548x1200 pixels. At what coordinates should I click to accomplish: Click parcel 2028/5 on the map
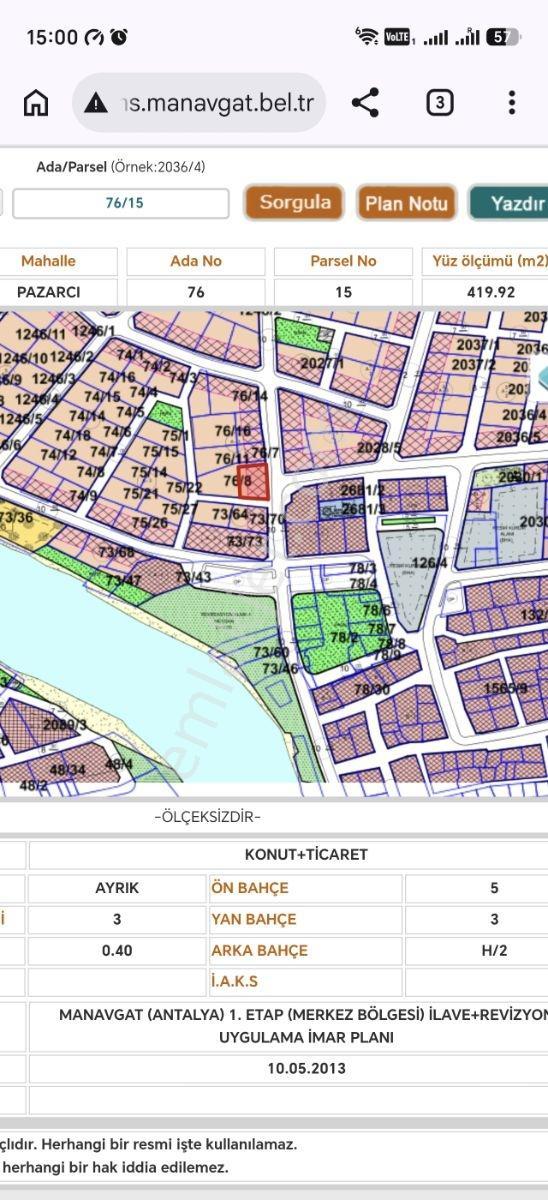378,447
